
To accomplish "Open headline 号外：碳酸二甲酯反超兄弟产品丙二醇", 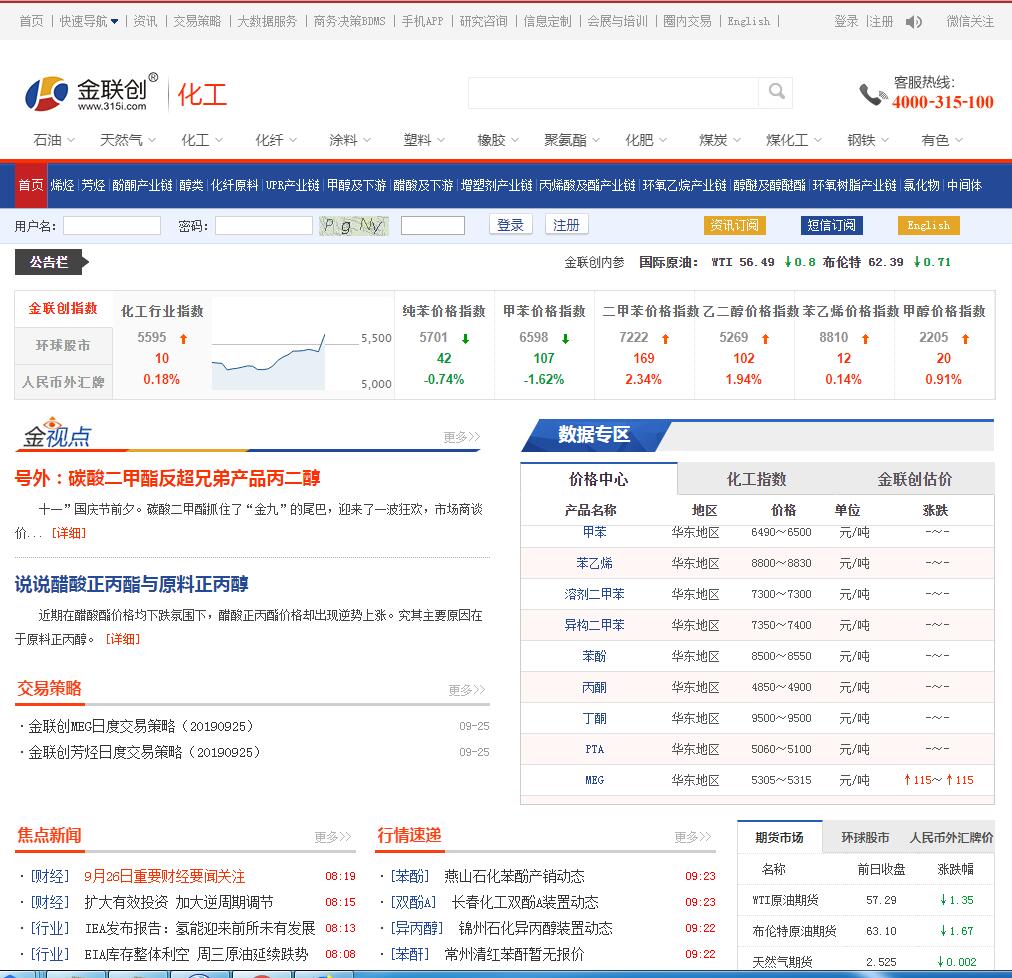I will click(x=167, y=478).
